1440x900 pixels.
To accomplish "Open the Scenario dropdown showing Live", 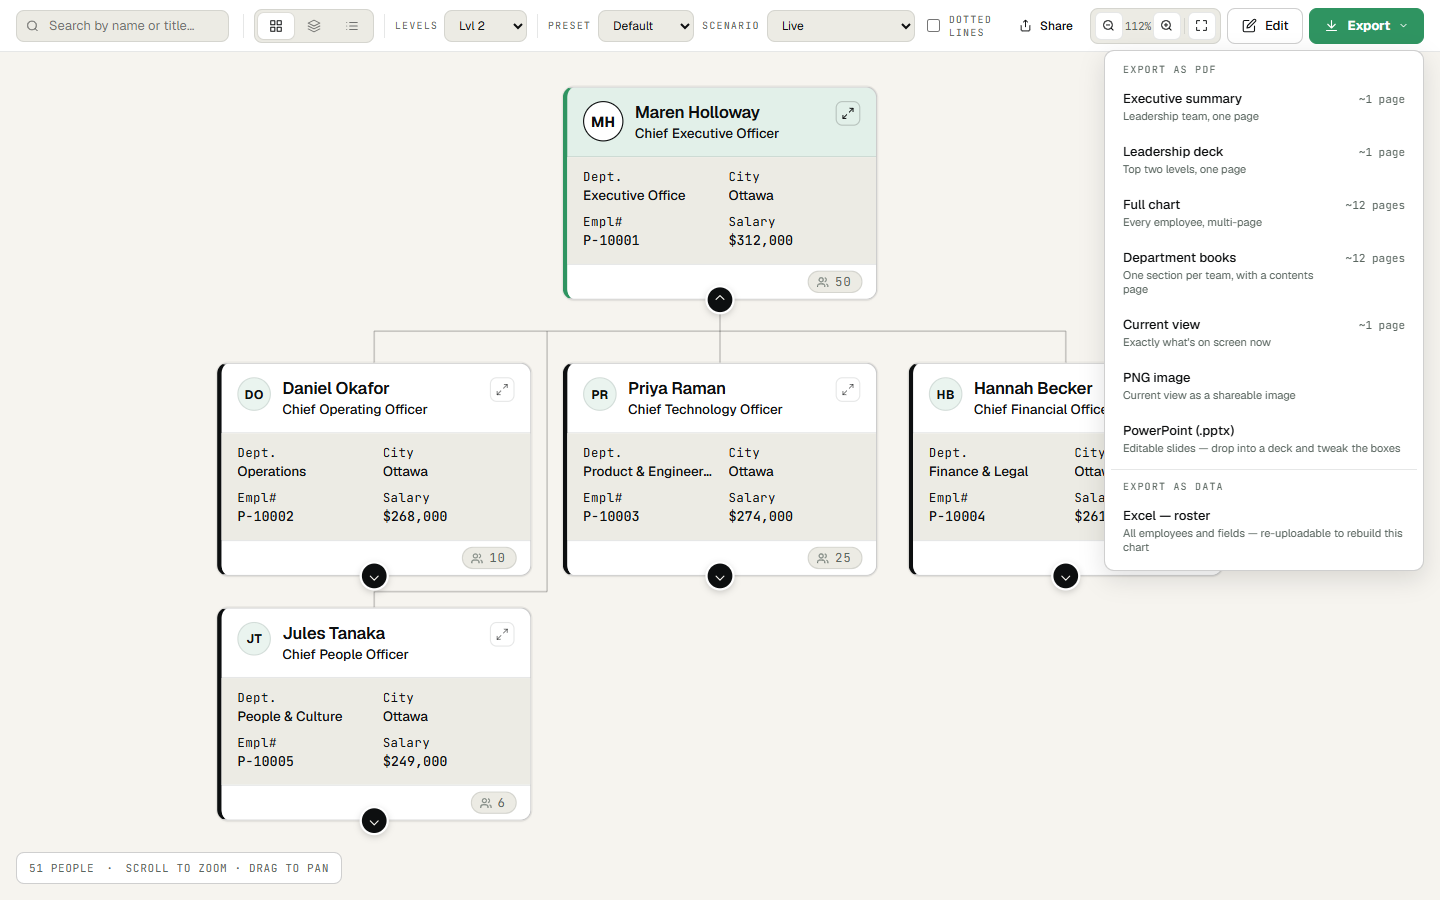I will [841, 26].
